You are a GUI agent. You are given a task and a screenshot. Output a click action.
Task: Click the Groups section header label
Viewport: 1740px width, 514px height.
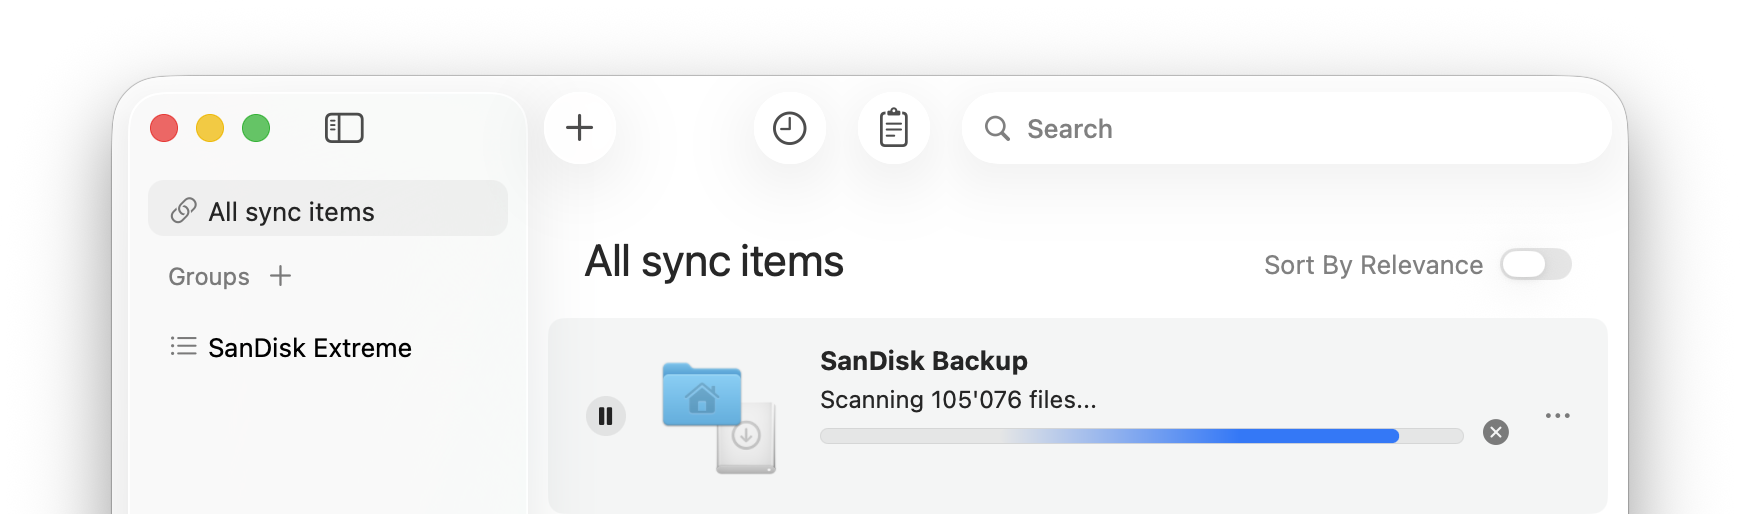point(209,277)
